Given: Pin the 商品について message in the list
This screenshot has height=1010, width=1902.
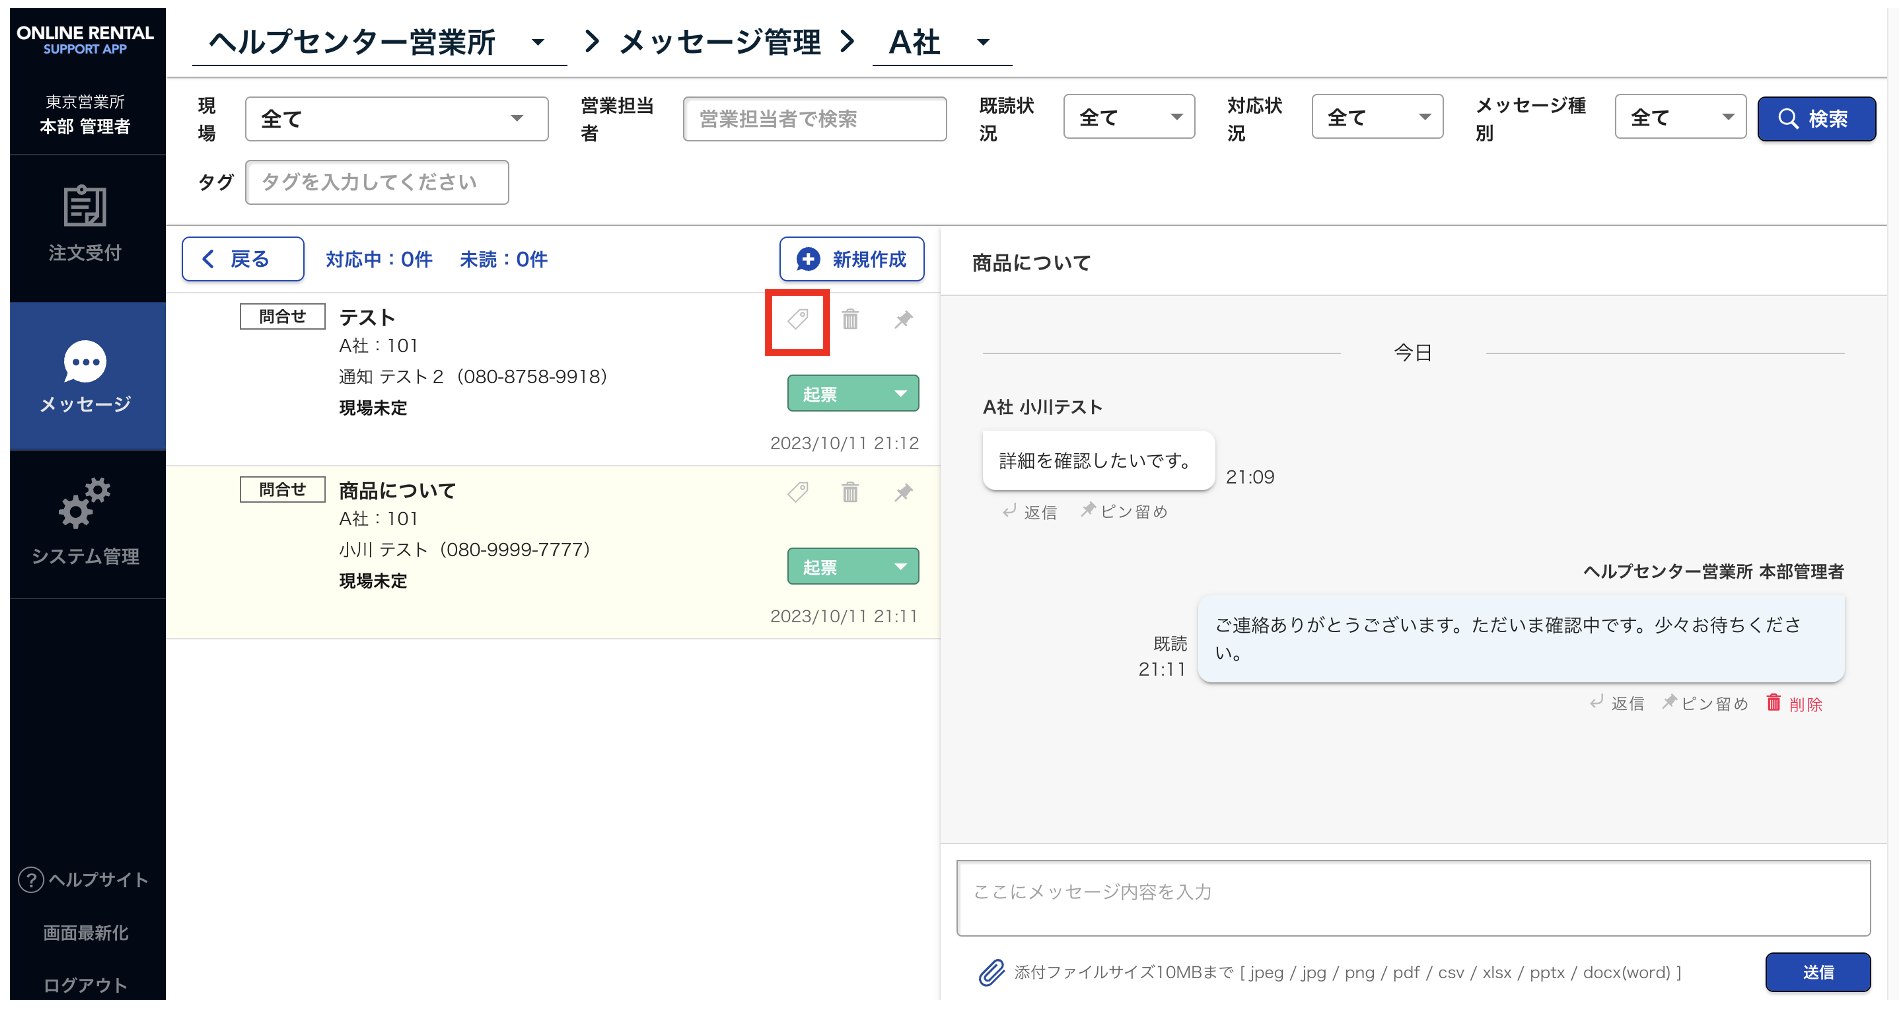Looking at the screenshot, I should point(903,492).
